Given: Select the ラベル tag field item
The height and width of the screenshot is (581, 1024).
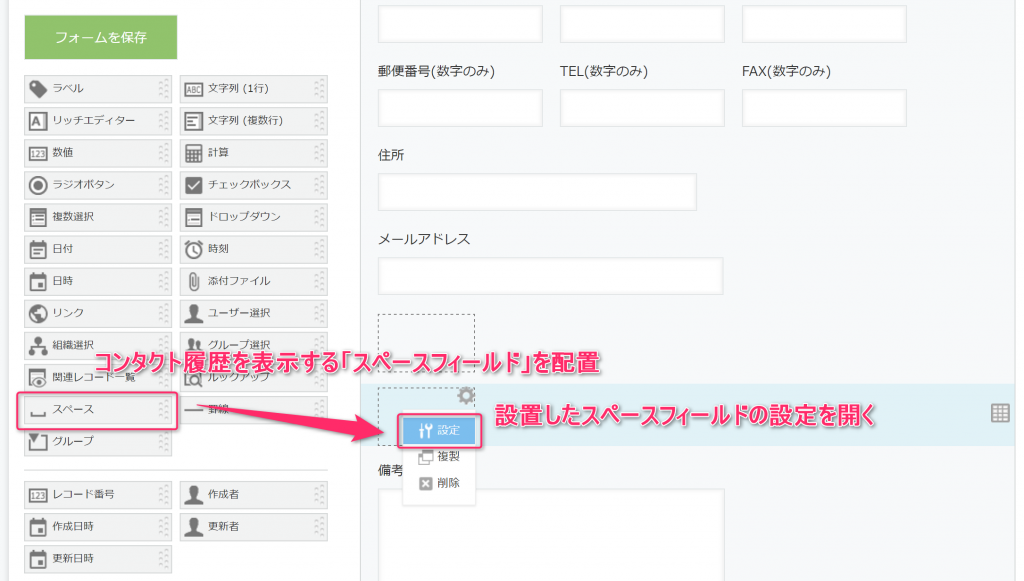Looking at the screenshot, I should click(x=98, y=89).
